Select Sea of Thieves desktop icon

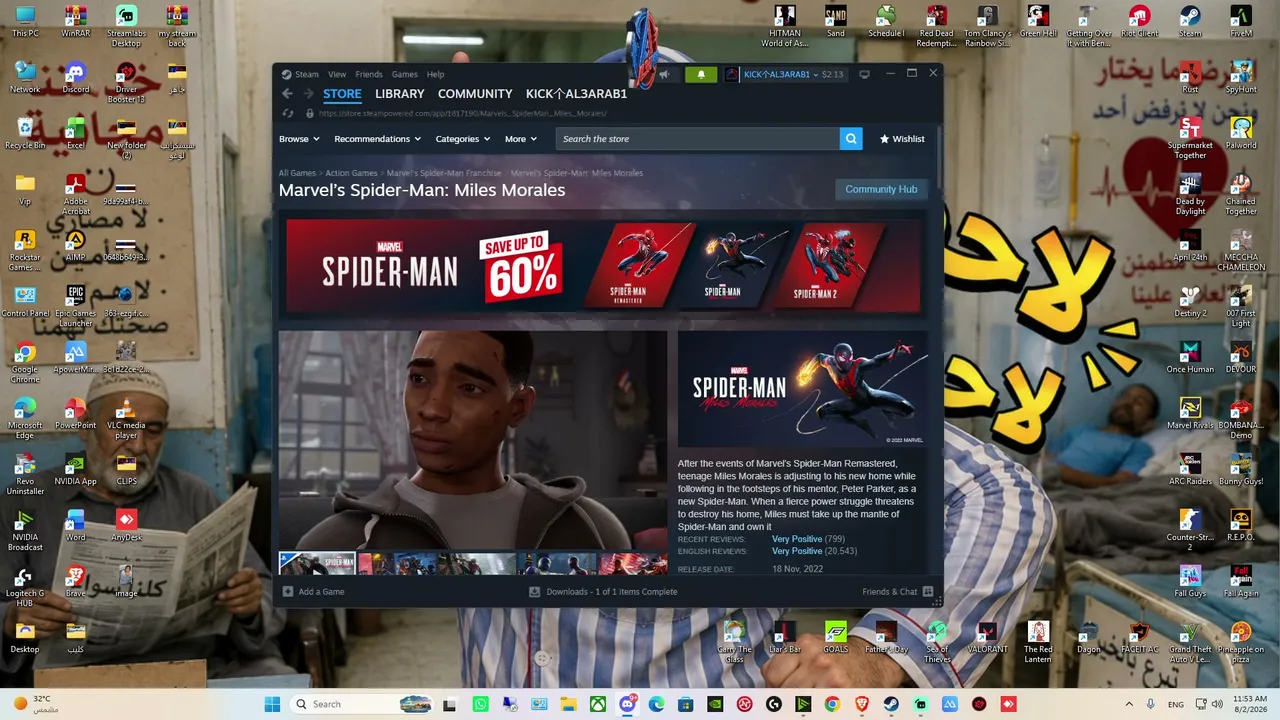(937, 643)
